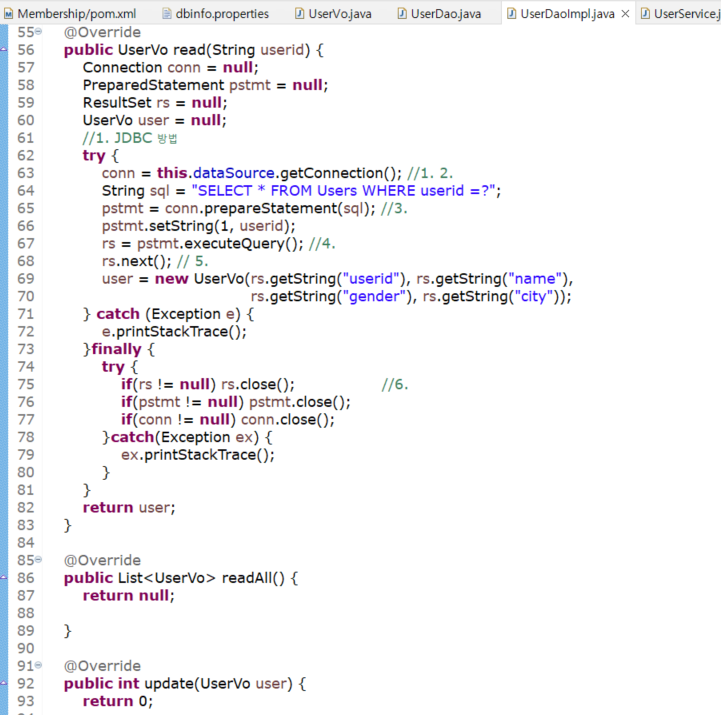Collapse the readAll method fold at line 85
721x715 pixels.
click(38, 560)
